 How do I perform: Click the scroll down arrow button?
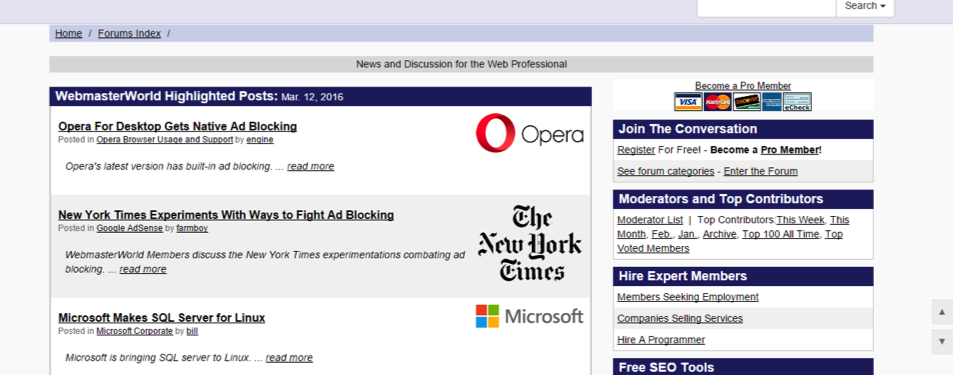click(942, 342)
